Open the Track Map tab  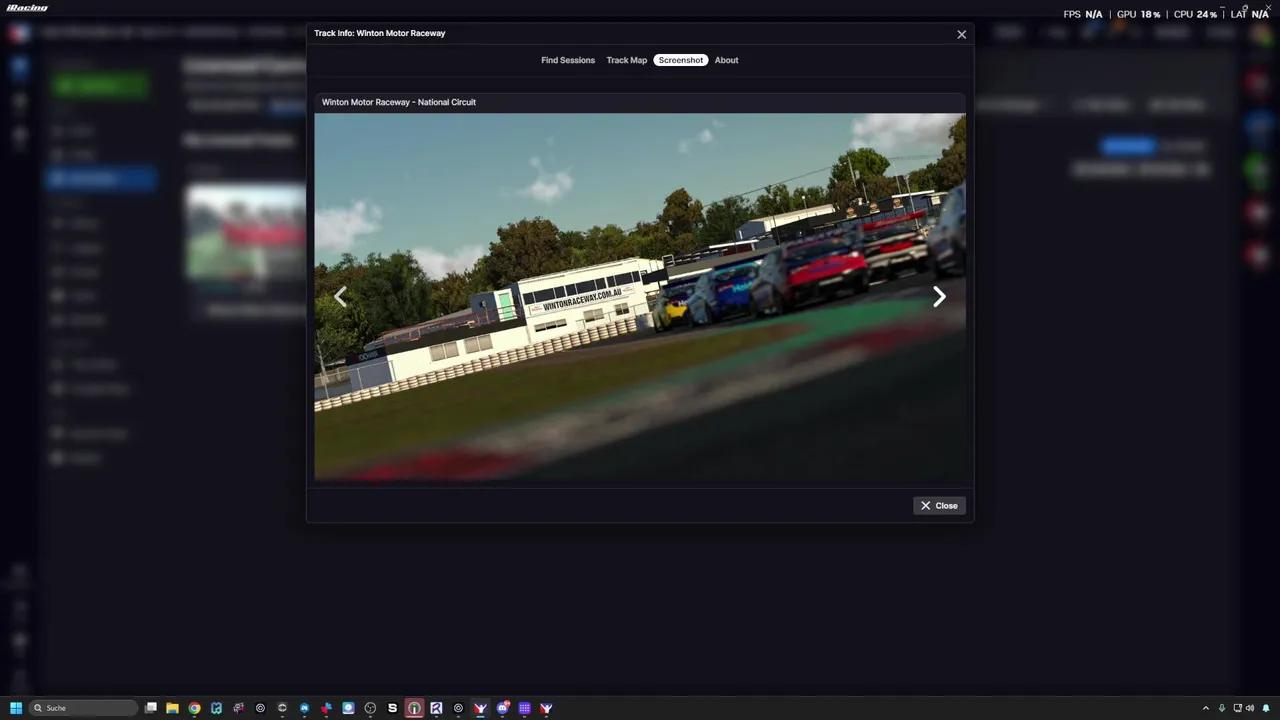pyautogui.click(x=626, y=60)
